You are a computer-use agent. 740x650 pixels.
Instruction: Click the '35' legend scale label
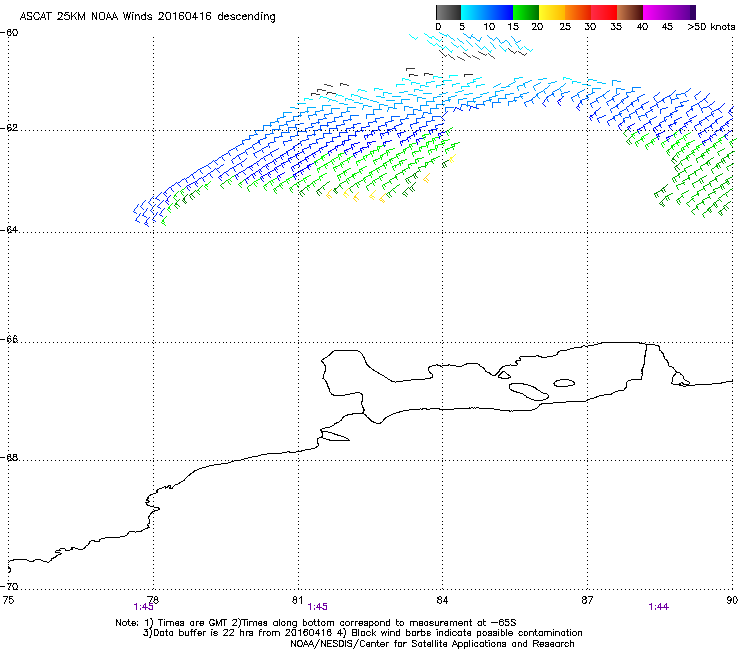(616, 27)
